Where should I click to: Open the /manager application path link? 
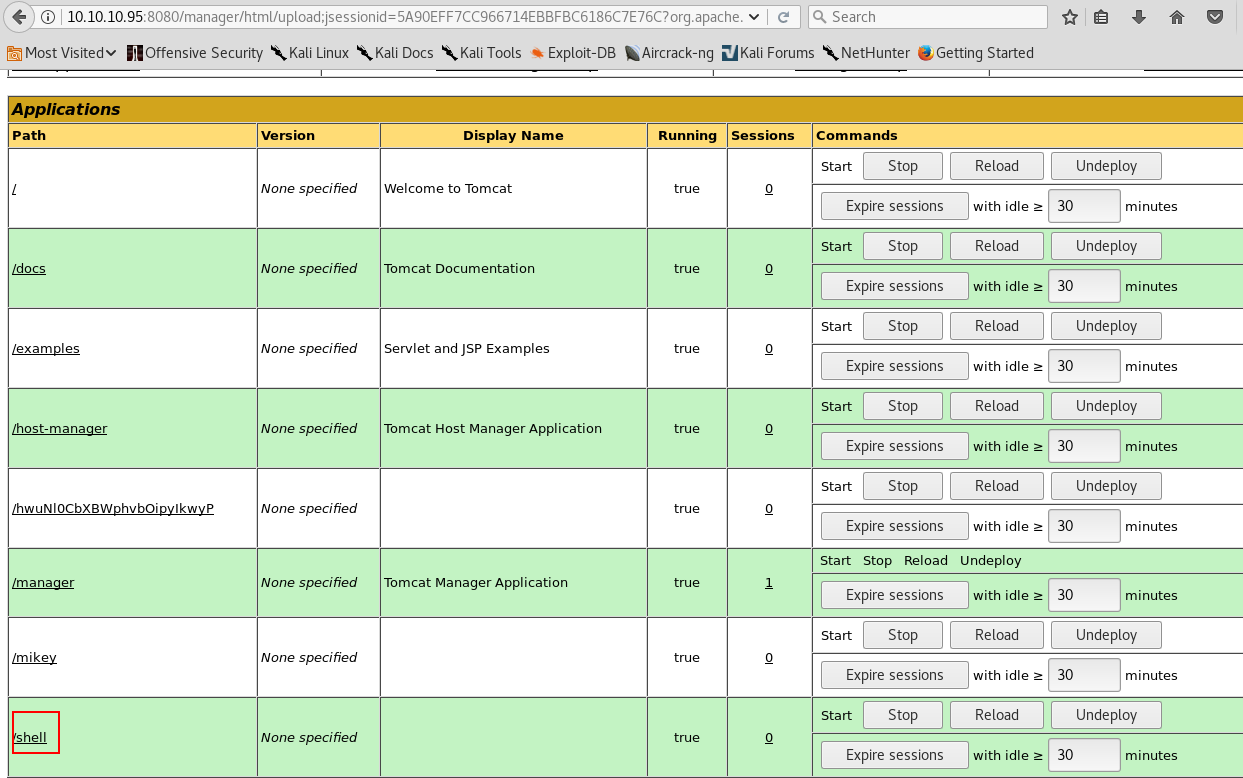(x=43, y=582)
